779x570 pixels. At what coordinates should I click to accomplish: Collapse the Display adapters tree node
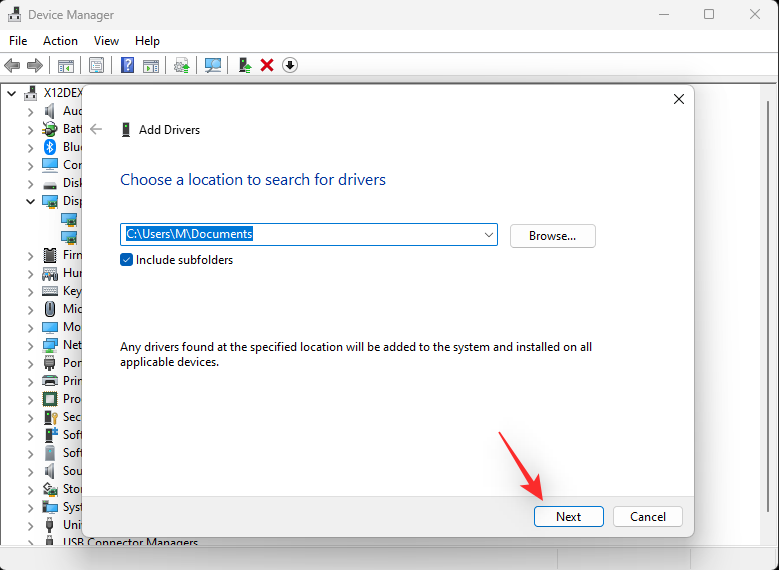pos(30,201)
